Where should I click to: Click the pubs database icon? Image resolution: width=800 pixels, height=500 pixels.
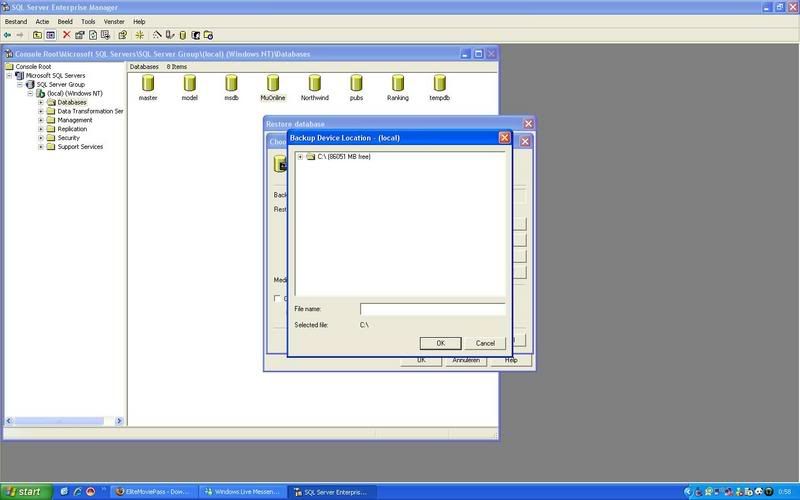[356, 83]
